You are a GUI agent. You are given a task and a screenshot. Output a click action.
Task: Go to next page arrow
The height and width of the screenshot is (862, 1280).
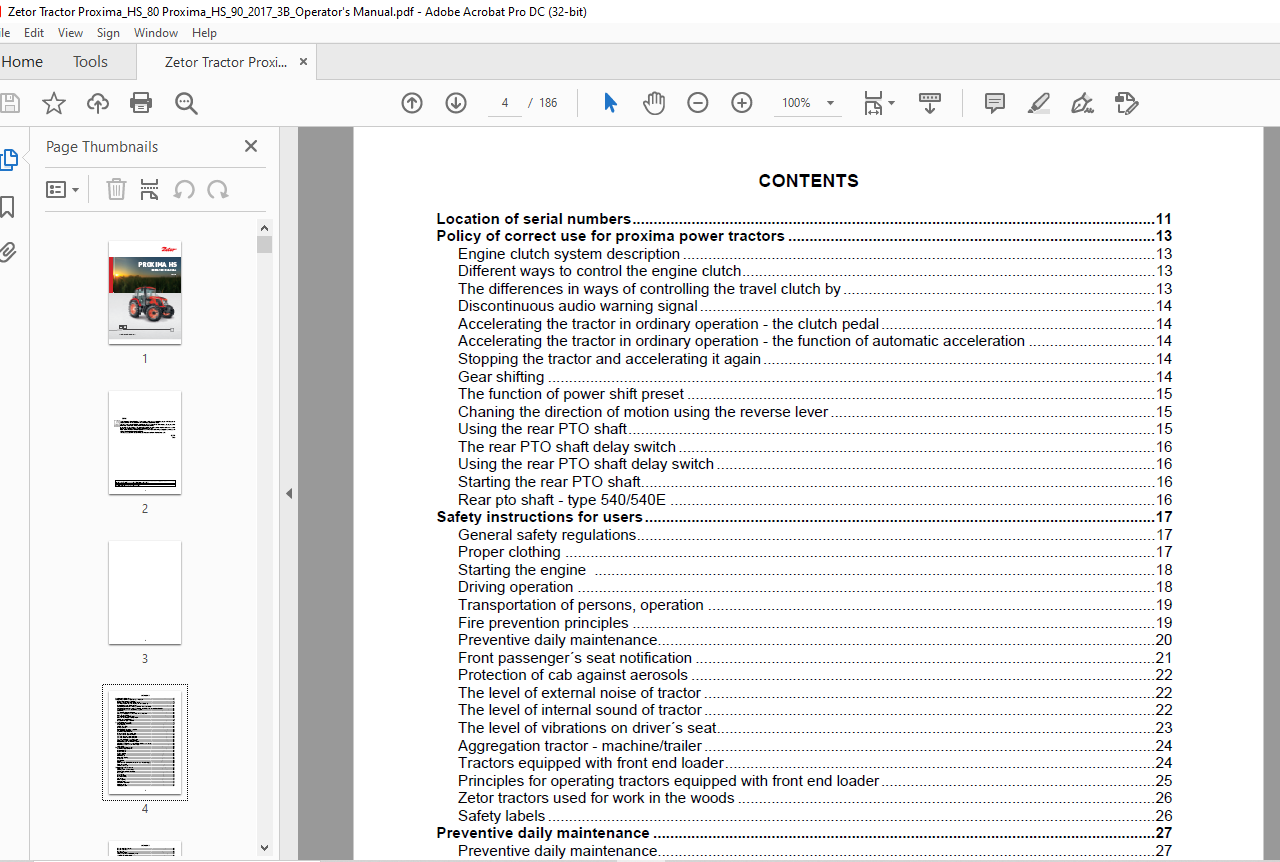click(456, 103)
